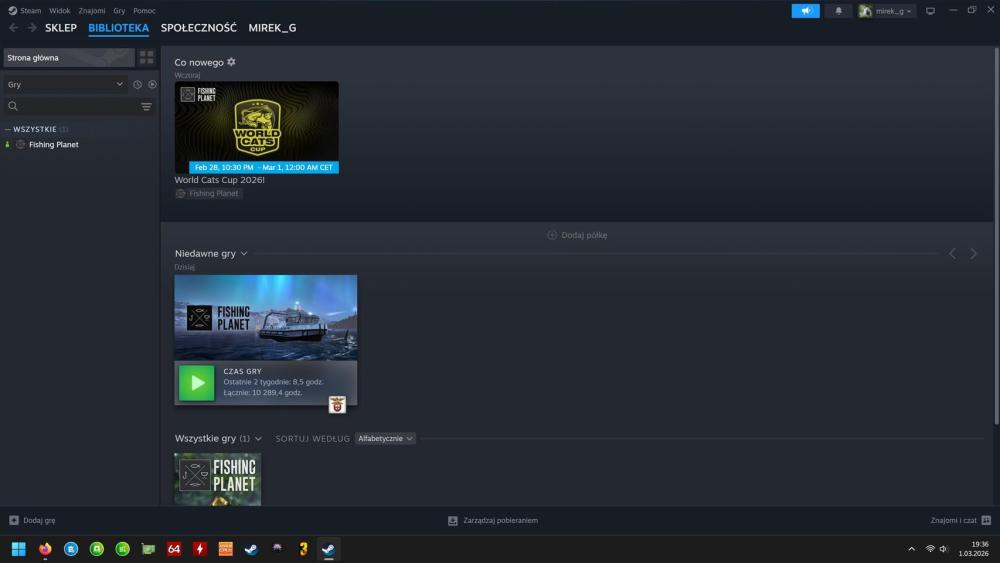This screenshot has width=1000, height=563.
Task: Open the red 64 app in taskbar
Action: [x=174, y=549]
